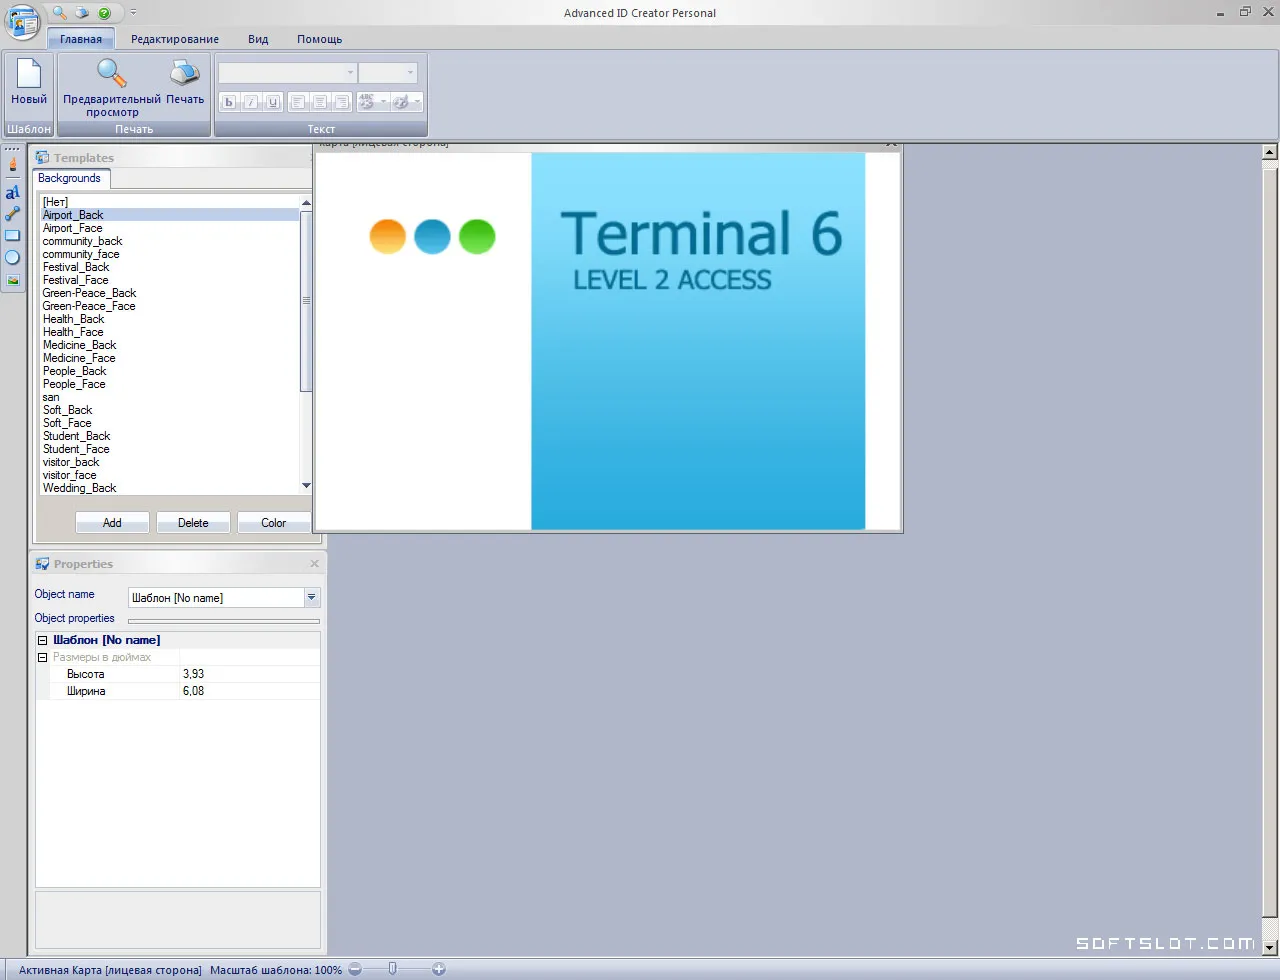Select the text tool in left toolbar
Image resolution: width=1280 pixels, height=980 pixels.
12,192
